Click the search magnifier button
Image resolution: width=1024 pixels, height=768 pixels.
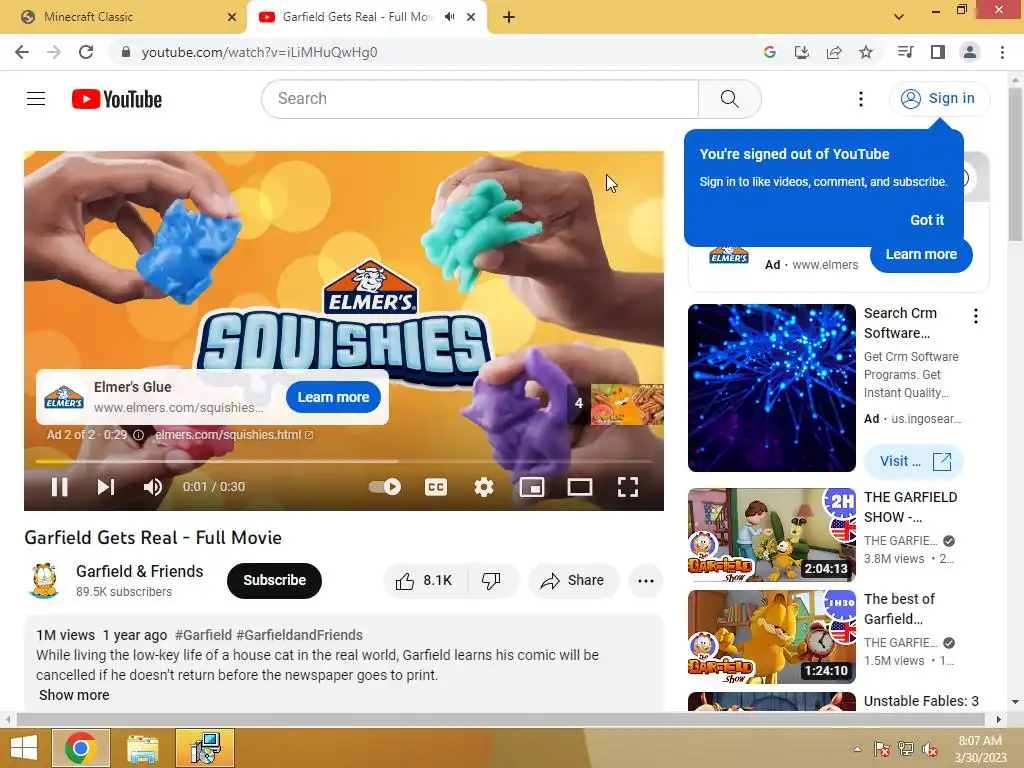point(729,99)
